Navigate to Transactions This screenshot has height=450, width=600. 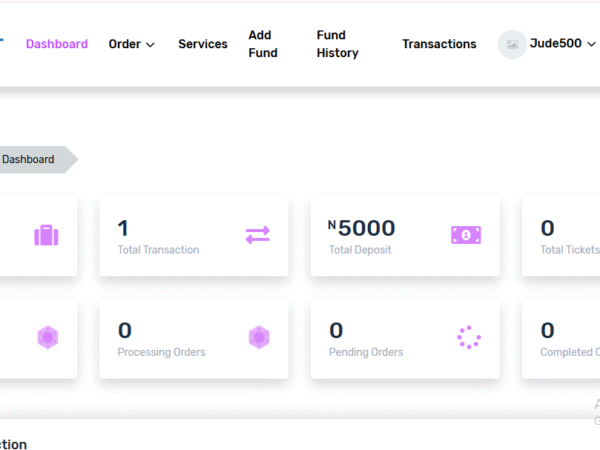(x=439, y=44)
